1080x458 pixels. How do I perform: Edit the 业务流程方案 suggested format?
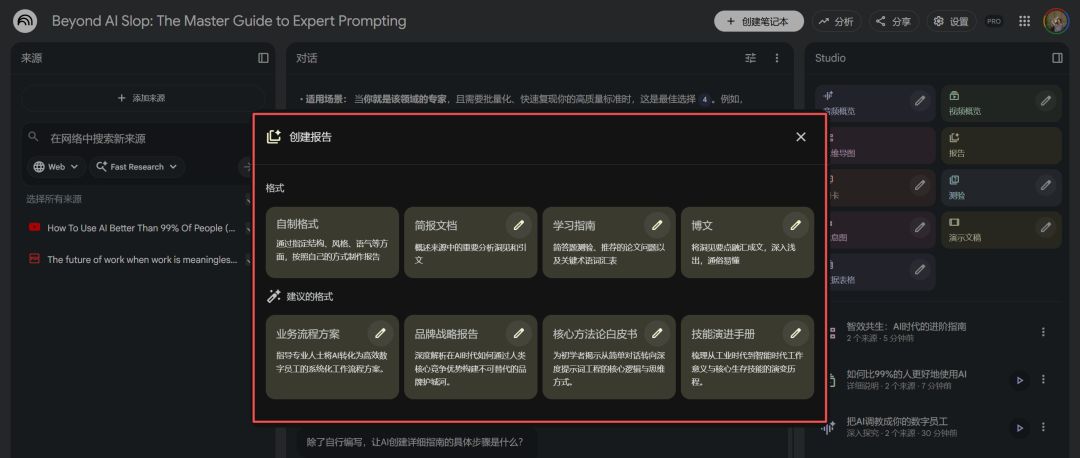pos(379,332)
